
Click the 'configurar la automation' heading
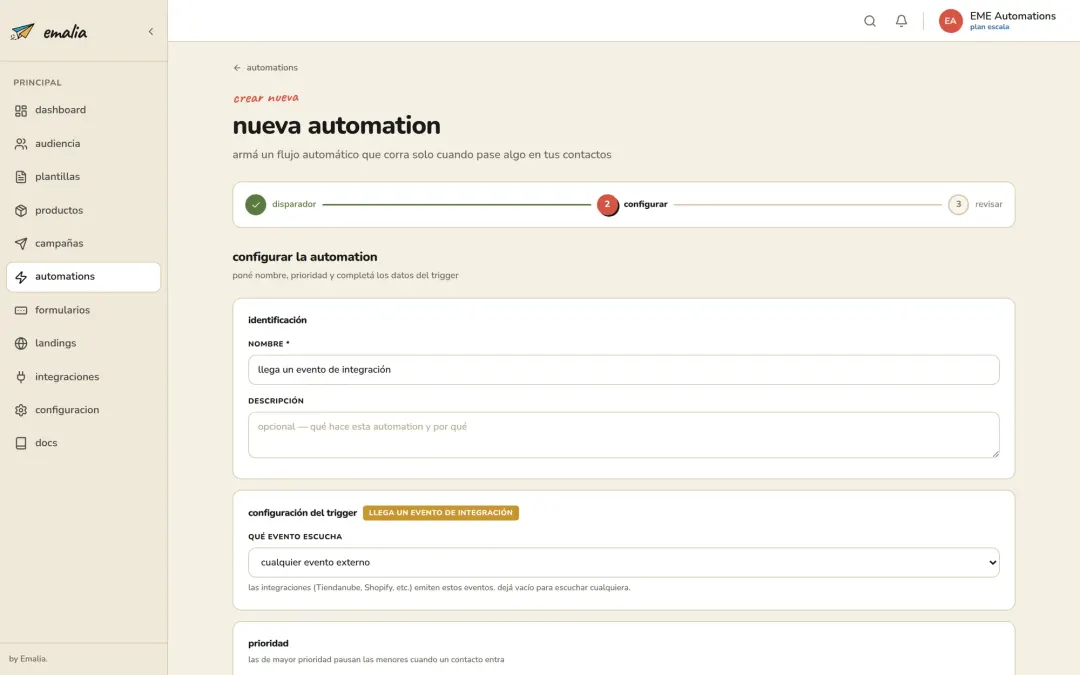[304, 257]
